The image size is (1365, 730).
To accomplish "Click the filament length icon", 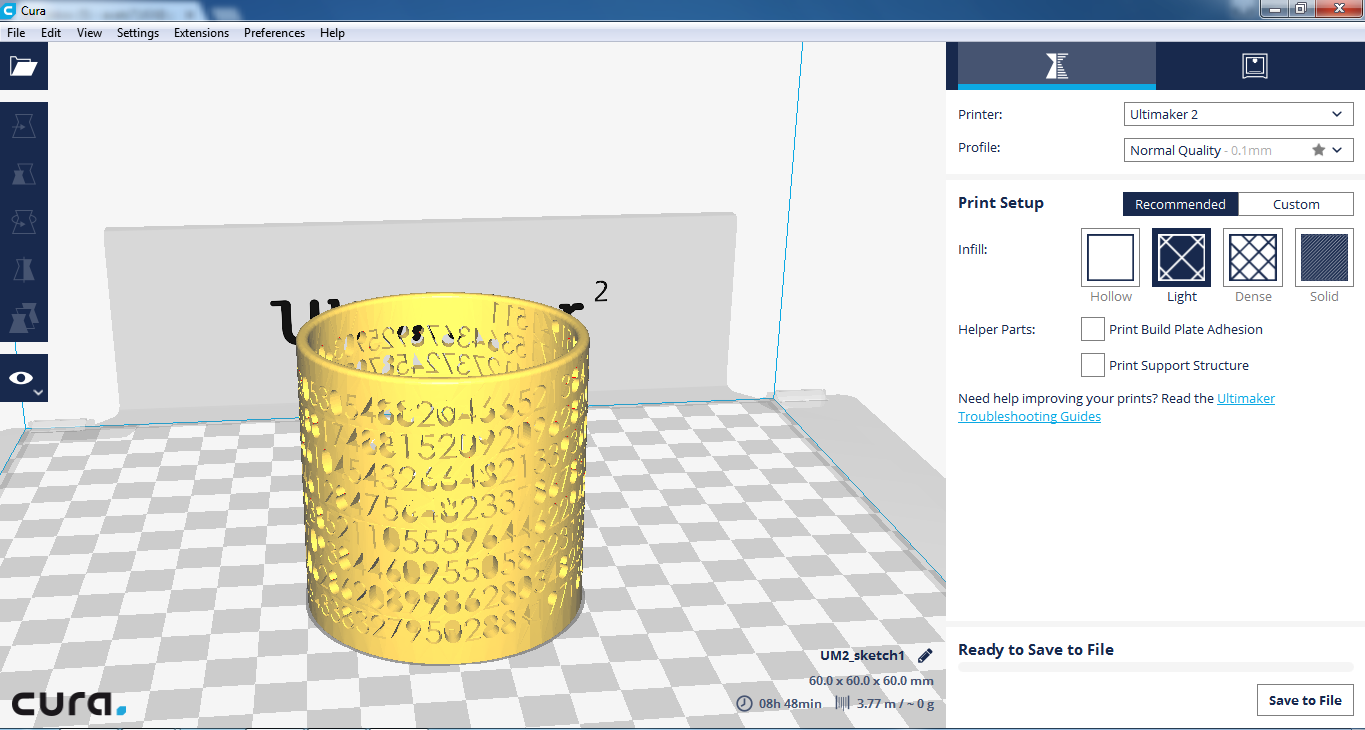I will pyautogui.click(x=842, y=703).
